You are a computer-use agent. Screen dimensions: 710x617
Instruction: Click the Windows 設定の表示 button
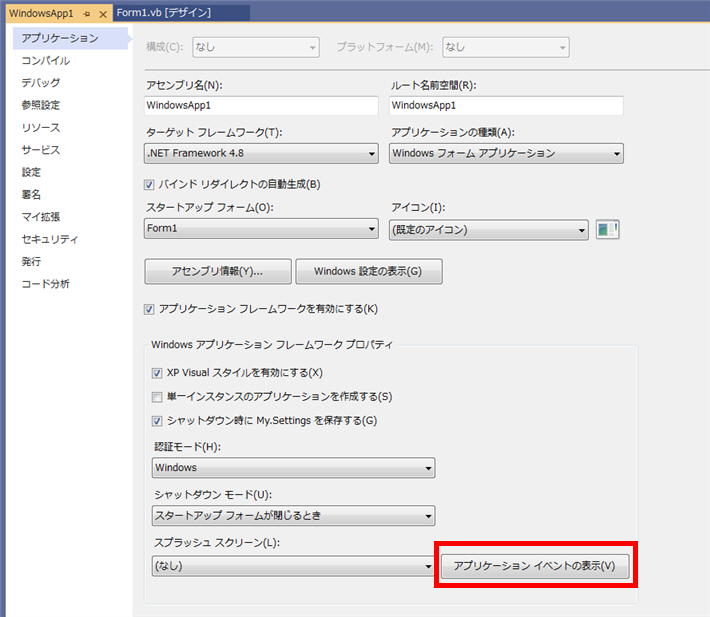[x=369, y=272]
